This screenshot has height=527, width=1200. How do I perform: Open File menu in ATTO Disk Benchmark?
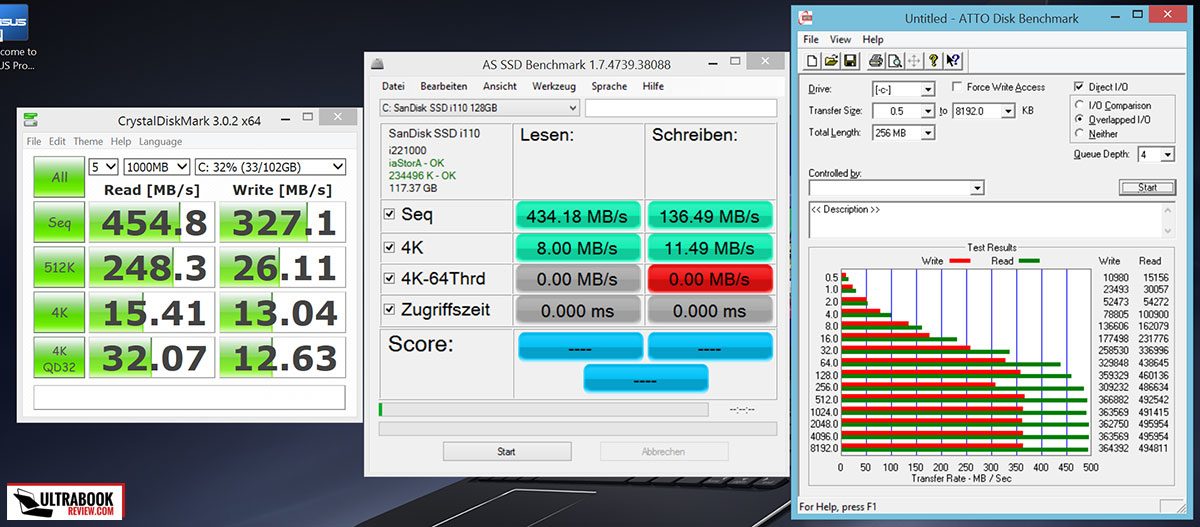click(811, 40)
